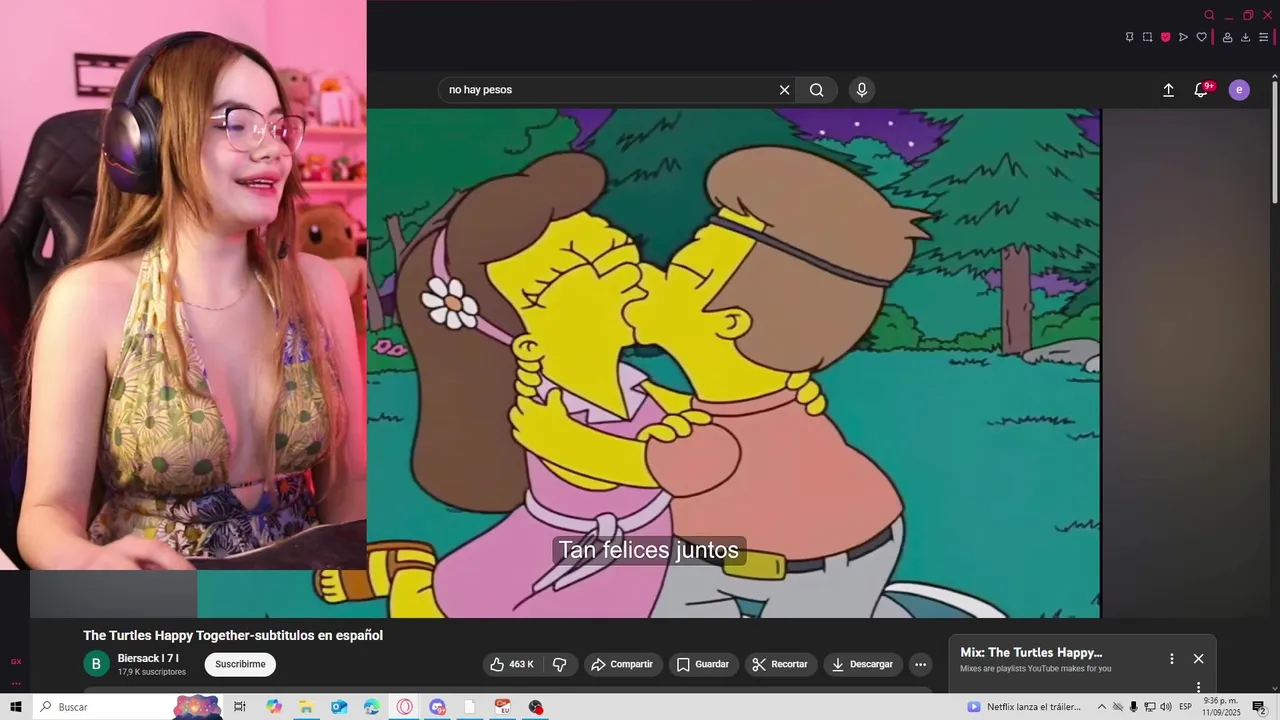This screenshot has width=1280, height=720.
Task: Open volume control in system tray
Action: coord(1166,707)
